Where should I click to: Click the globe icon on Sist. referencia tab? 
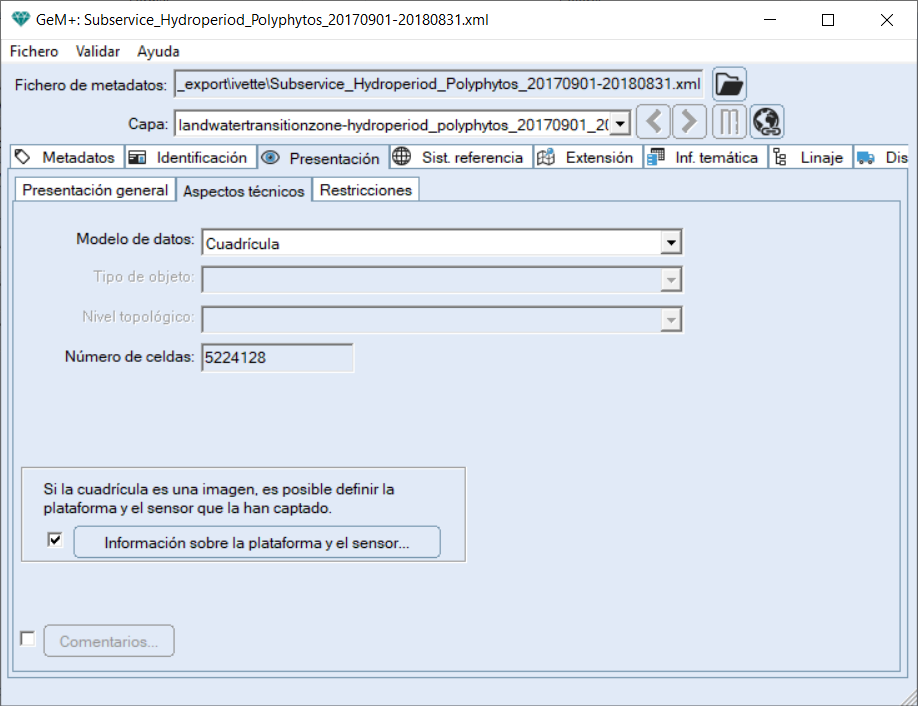click(x=402, y=157)
